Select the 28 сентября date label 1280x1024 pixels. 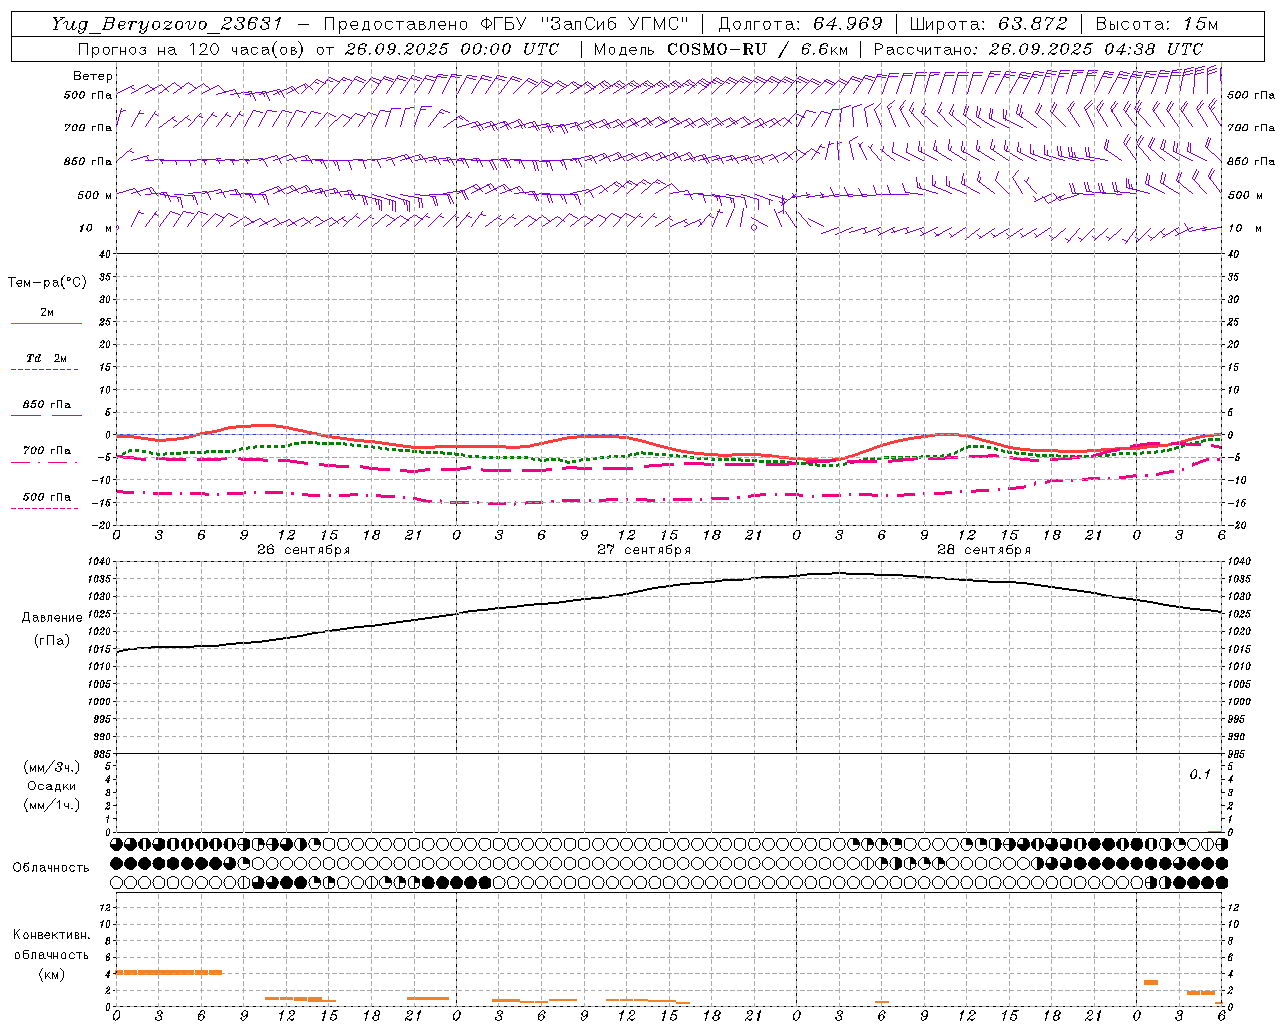(984, 550)
